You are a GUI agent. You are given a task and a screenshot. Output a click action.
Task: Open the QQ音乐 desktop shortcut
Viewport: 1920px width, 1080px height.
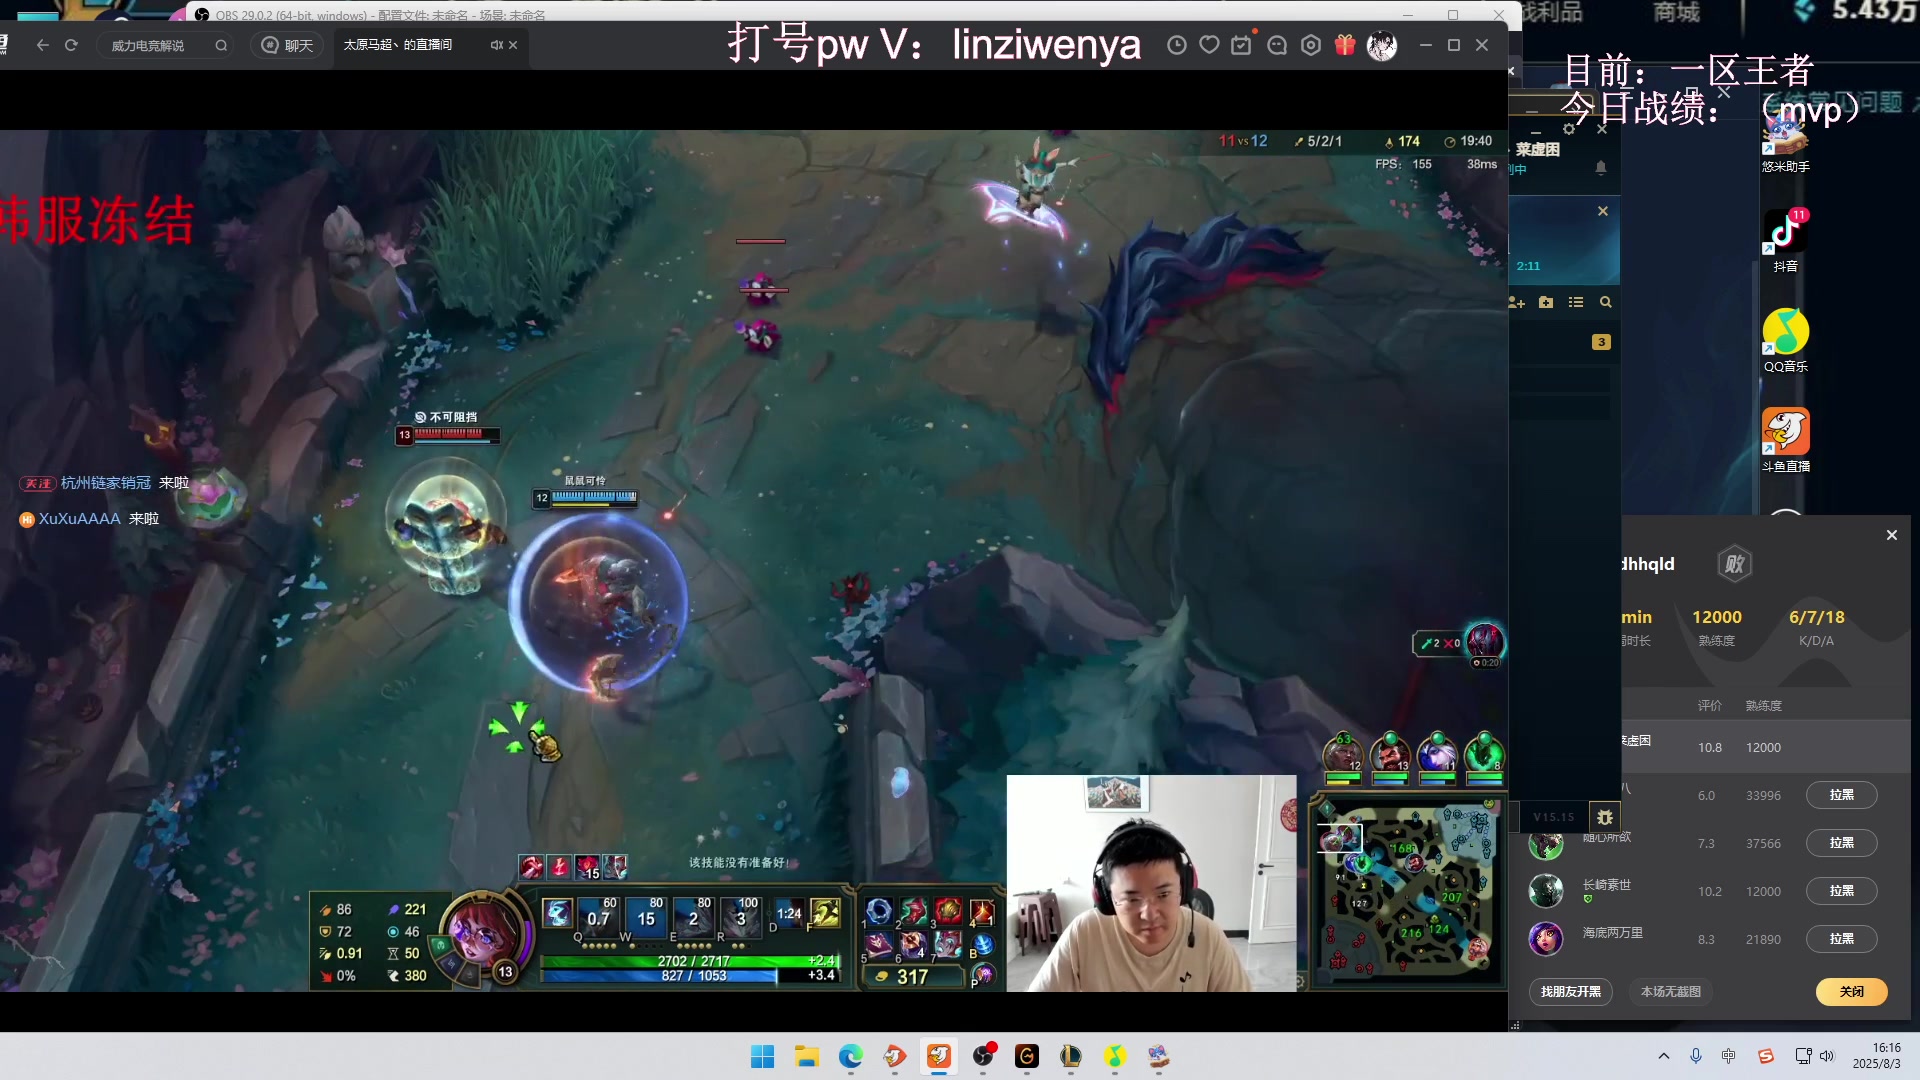coord(1786,341)
